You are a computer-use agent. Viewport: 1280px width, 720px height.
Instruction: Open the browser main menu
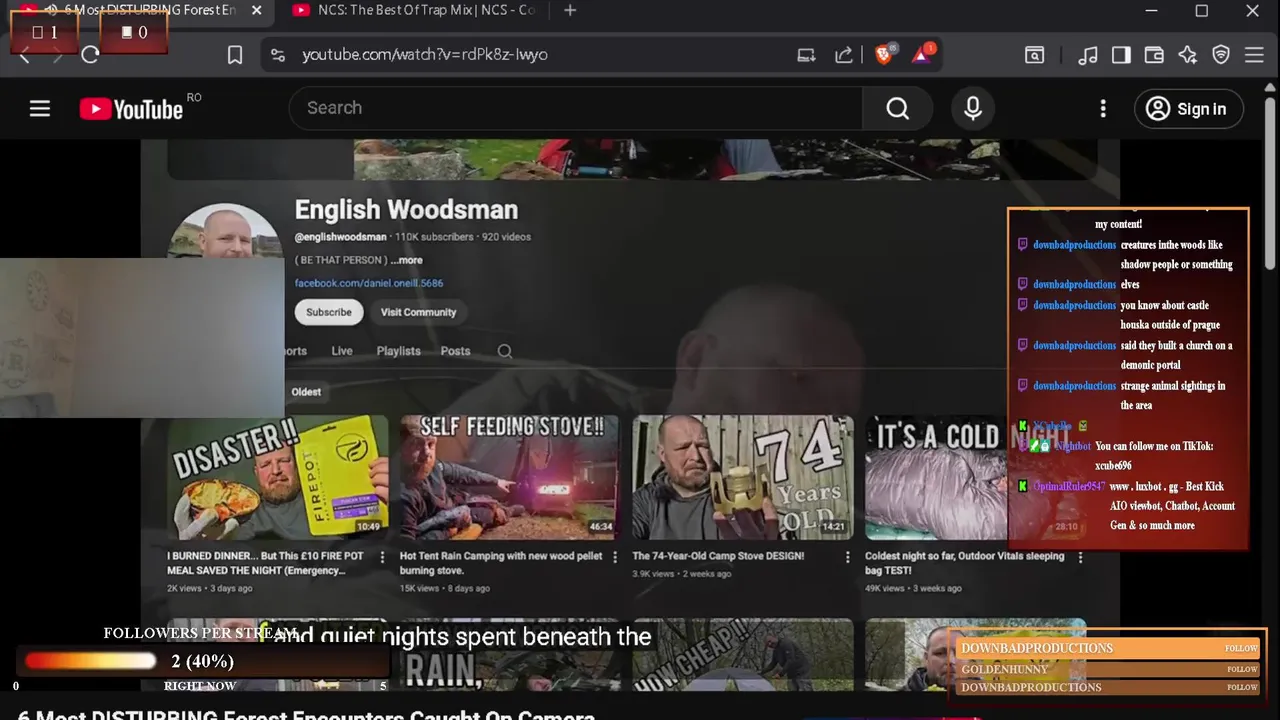pos(1254,55)
